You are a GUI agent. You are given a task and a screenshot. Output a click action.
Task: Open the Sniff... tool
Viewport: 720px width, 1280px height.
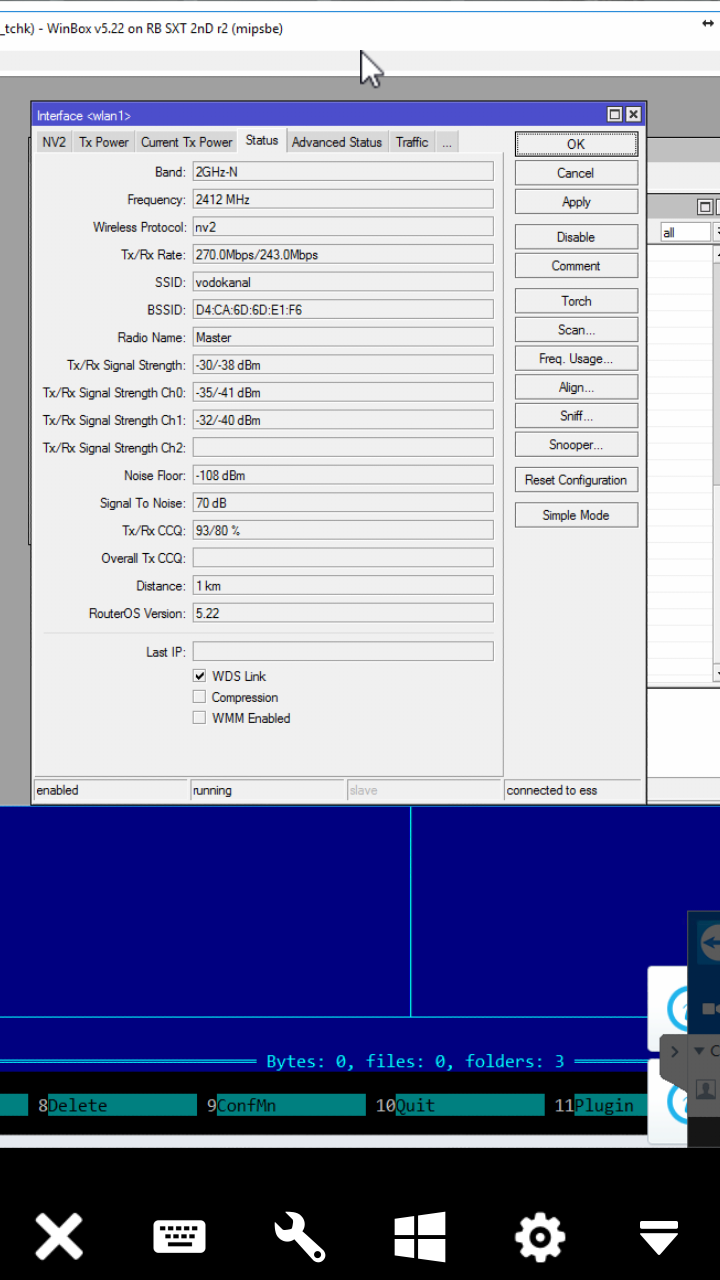[576, 416]
